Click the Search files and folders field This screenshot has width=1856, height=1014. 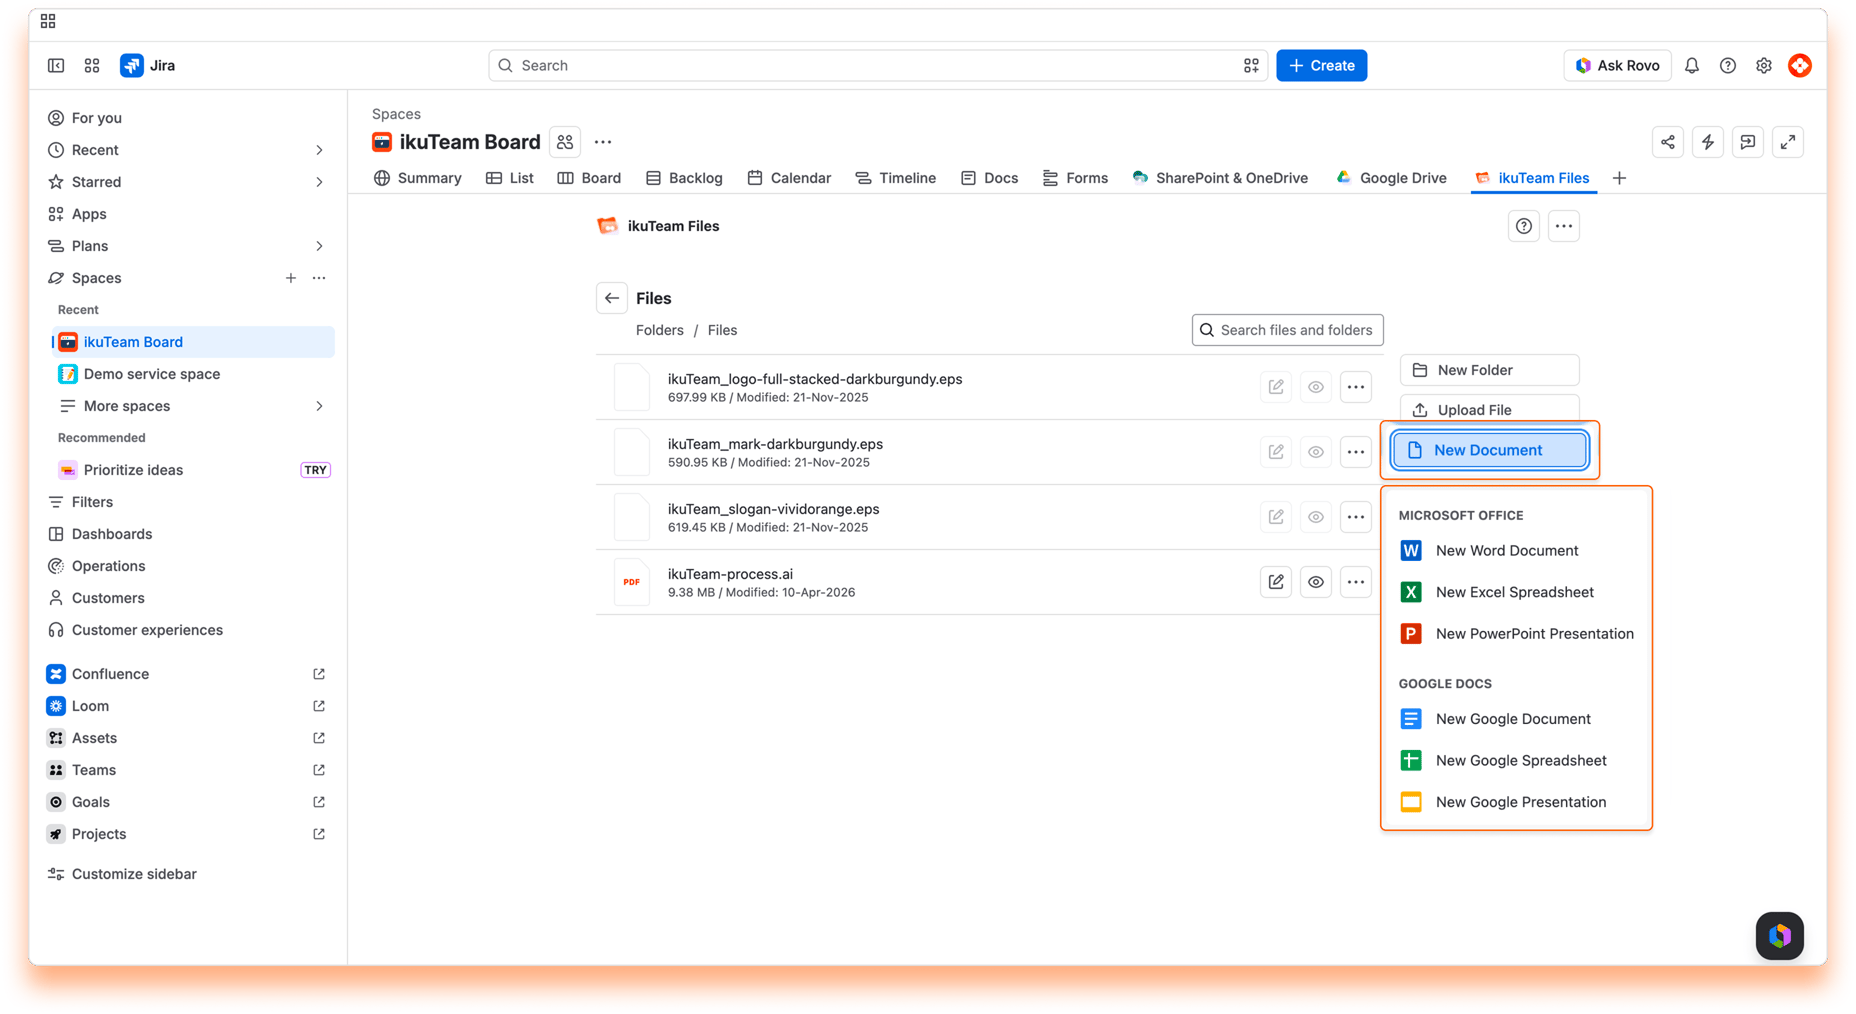pyautogui.click(x=1288, y=330)
